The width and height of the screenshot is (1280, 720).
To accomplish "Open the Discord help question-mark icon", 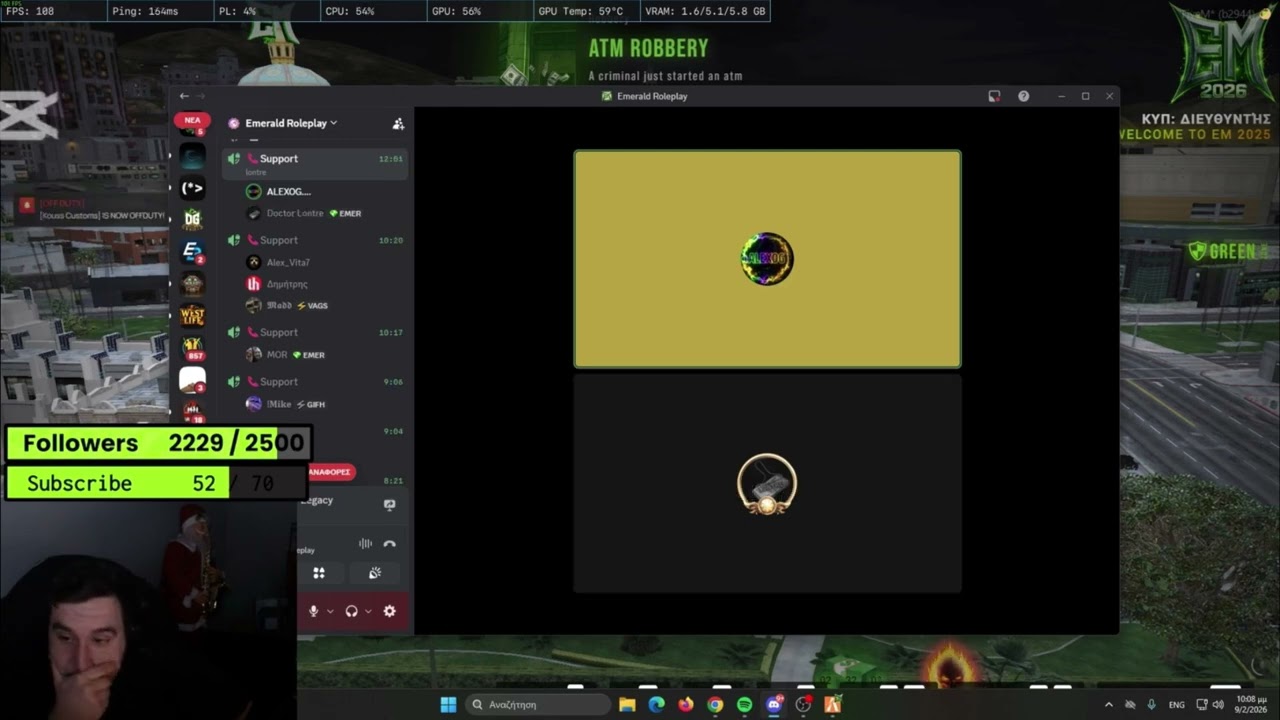I will [1023, 96].
